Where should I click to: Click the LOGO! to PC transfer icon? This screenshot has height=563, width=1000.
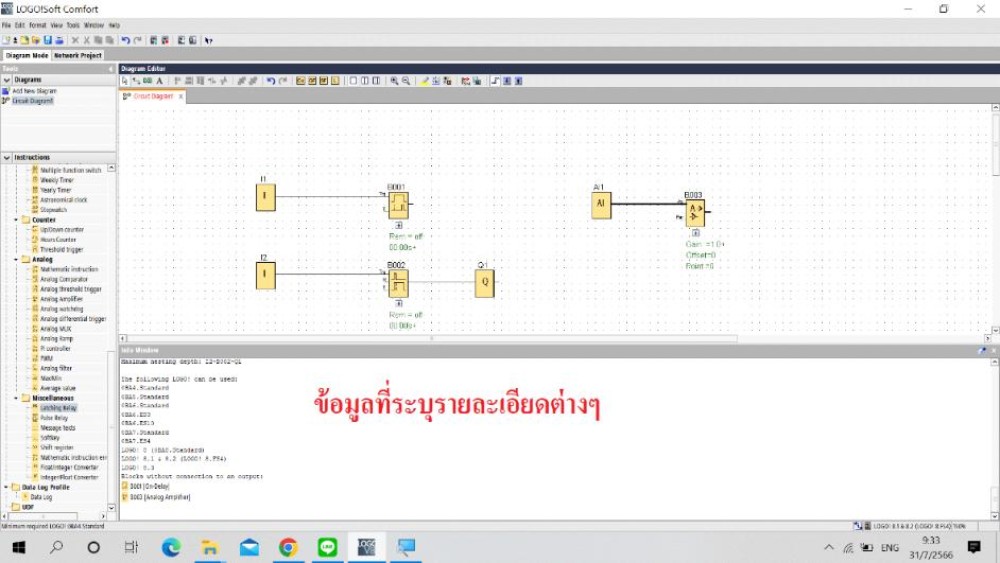click(193, 40)
